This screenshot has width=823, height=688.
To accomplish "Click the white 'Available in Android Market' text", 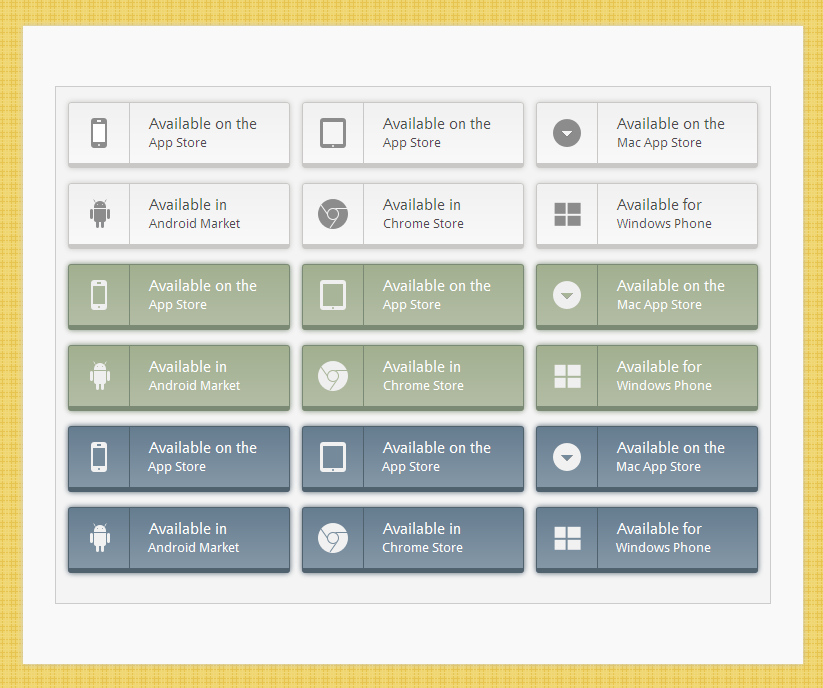I will (194, 214).
